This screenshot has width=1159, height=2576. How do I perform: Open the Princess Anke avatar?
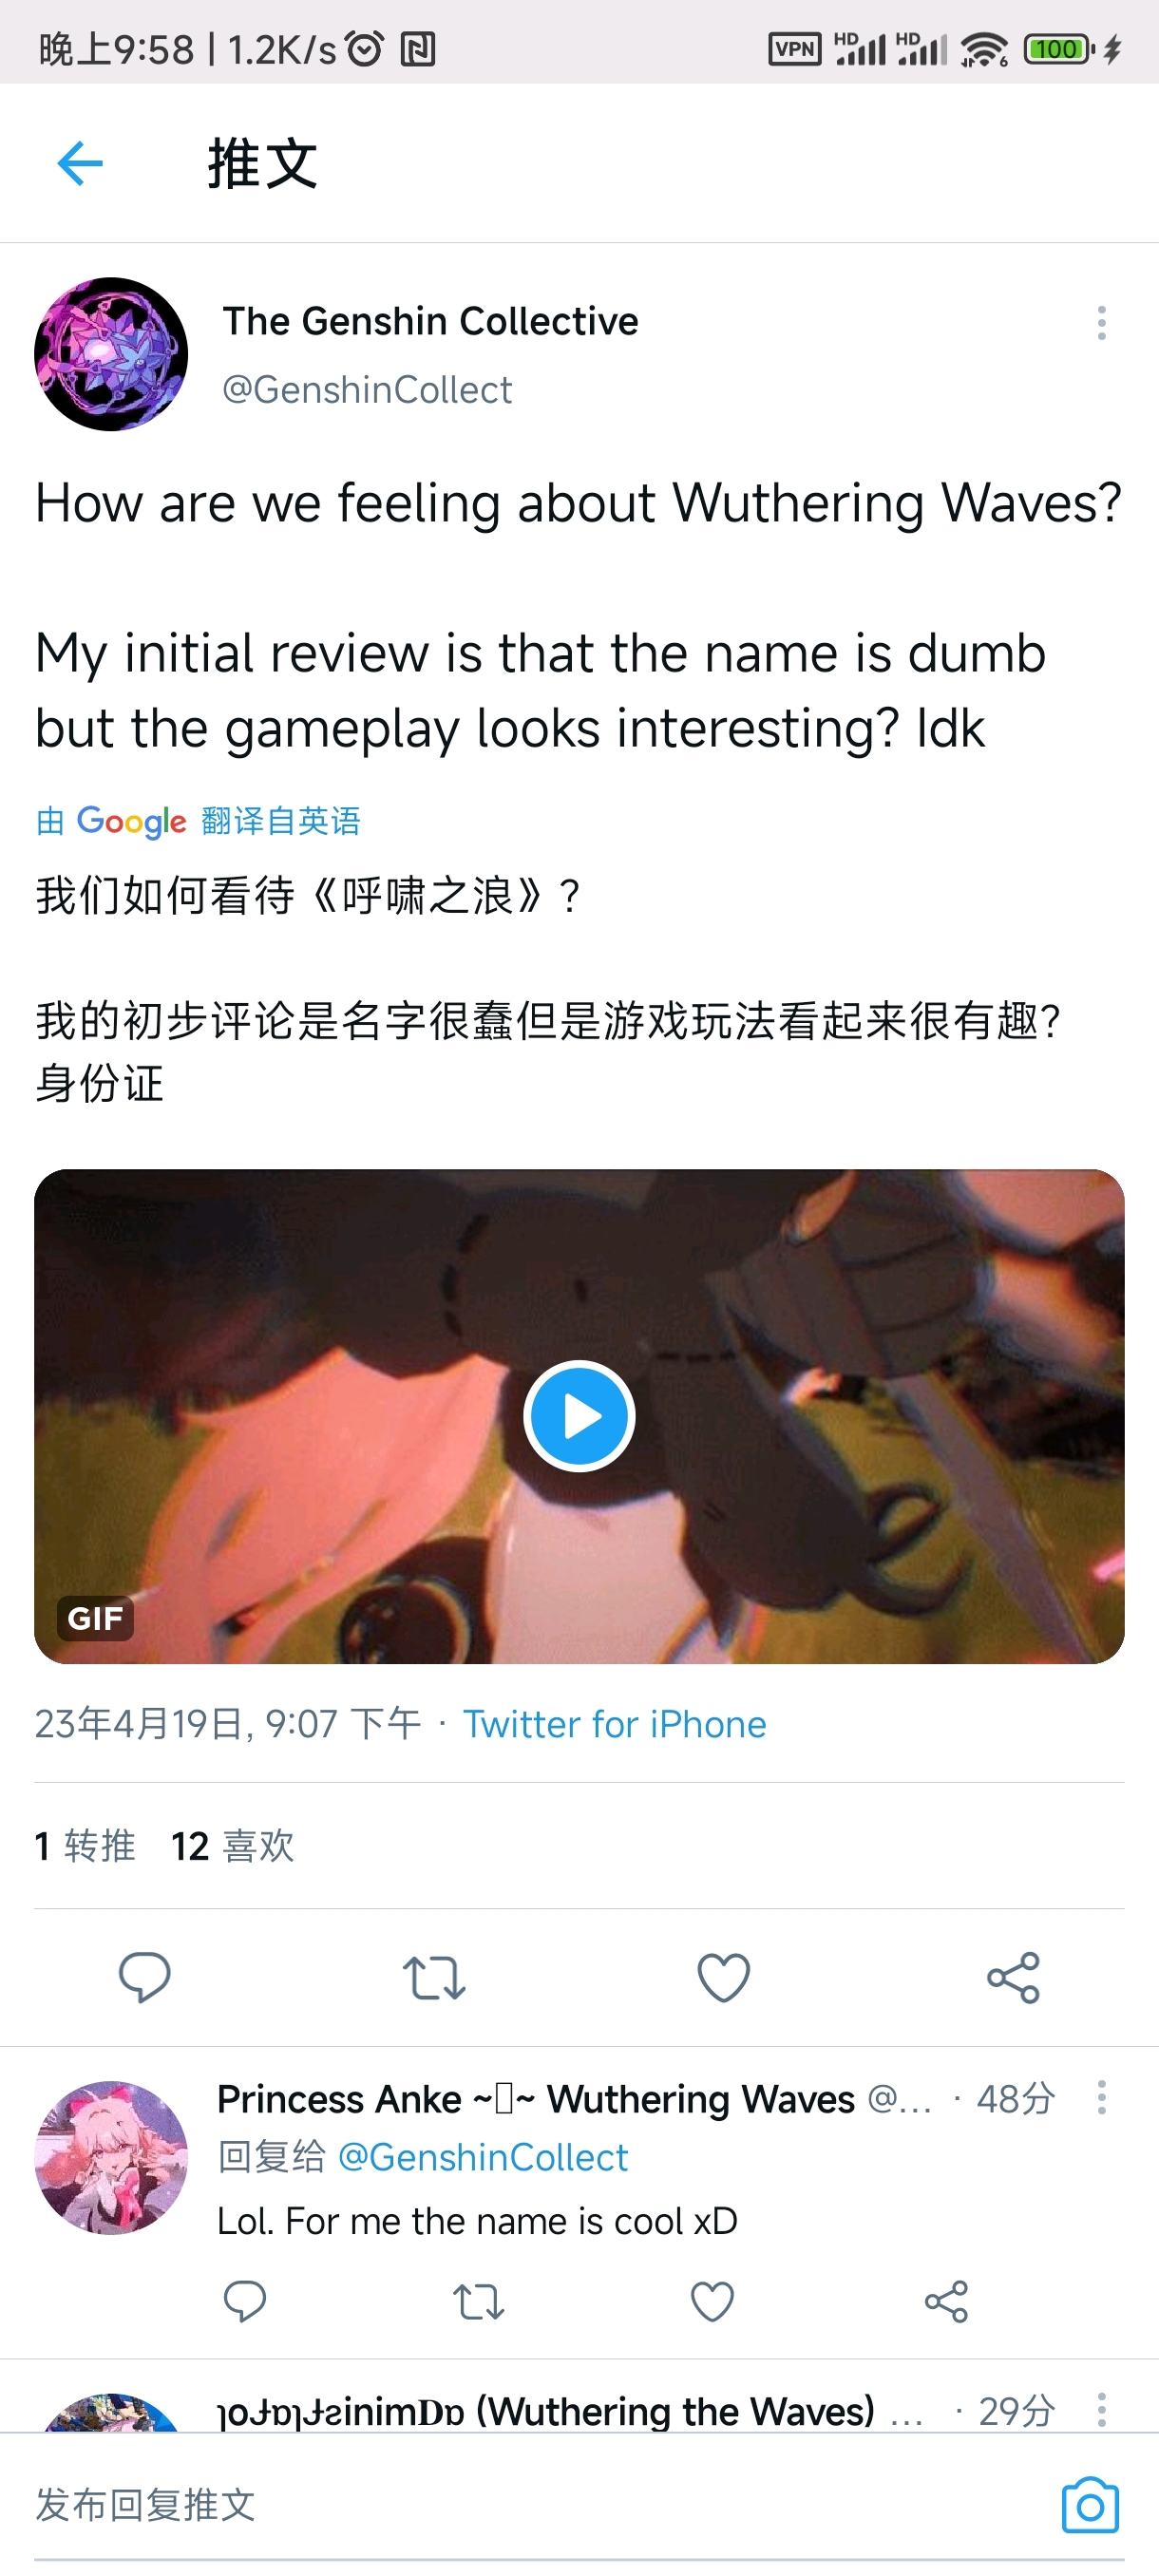(111, 2157)
